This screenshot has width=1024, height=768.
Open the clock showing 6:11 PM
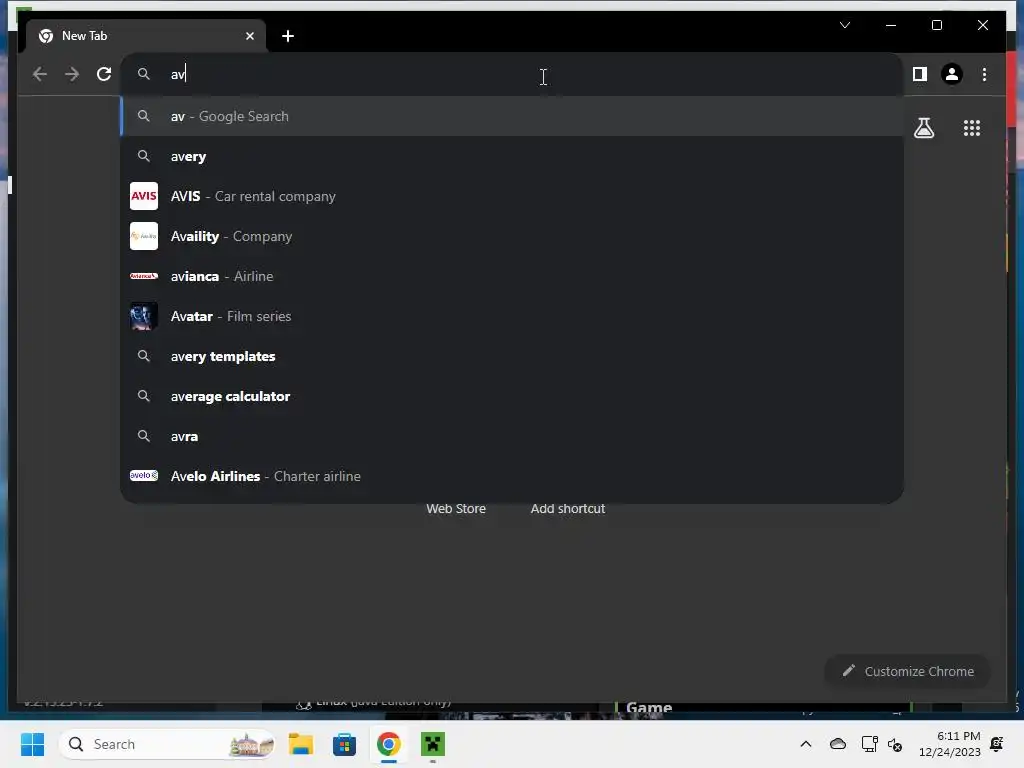coord(950,744)
